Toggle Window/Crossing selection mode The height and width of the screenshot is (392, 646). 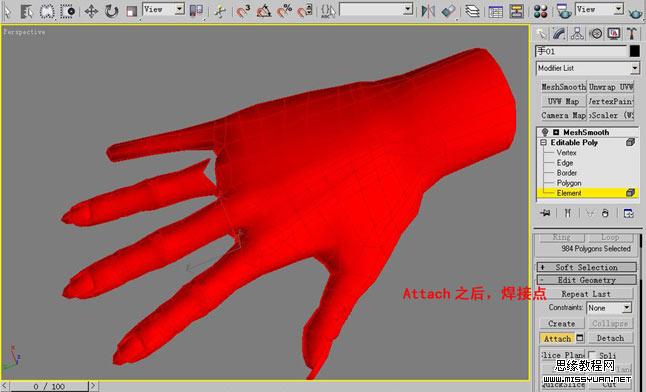coord(68,11)
